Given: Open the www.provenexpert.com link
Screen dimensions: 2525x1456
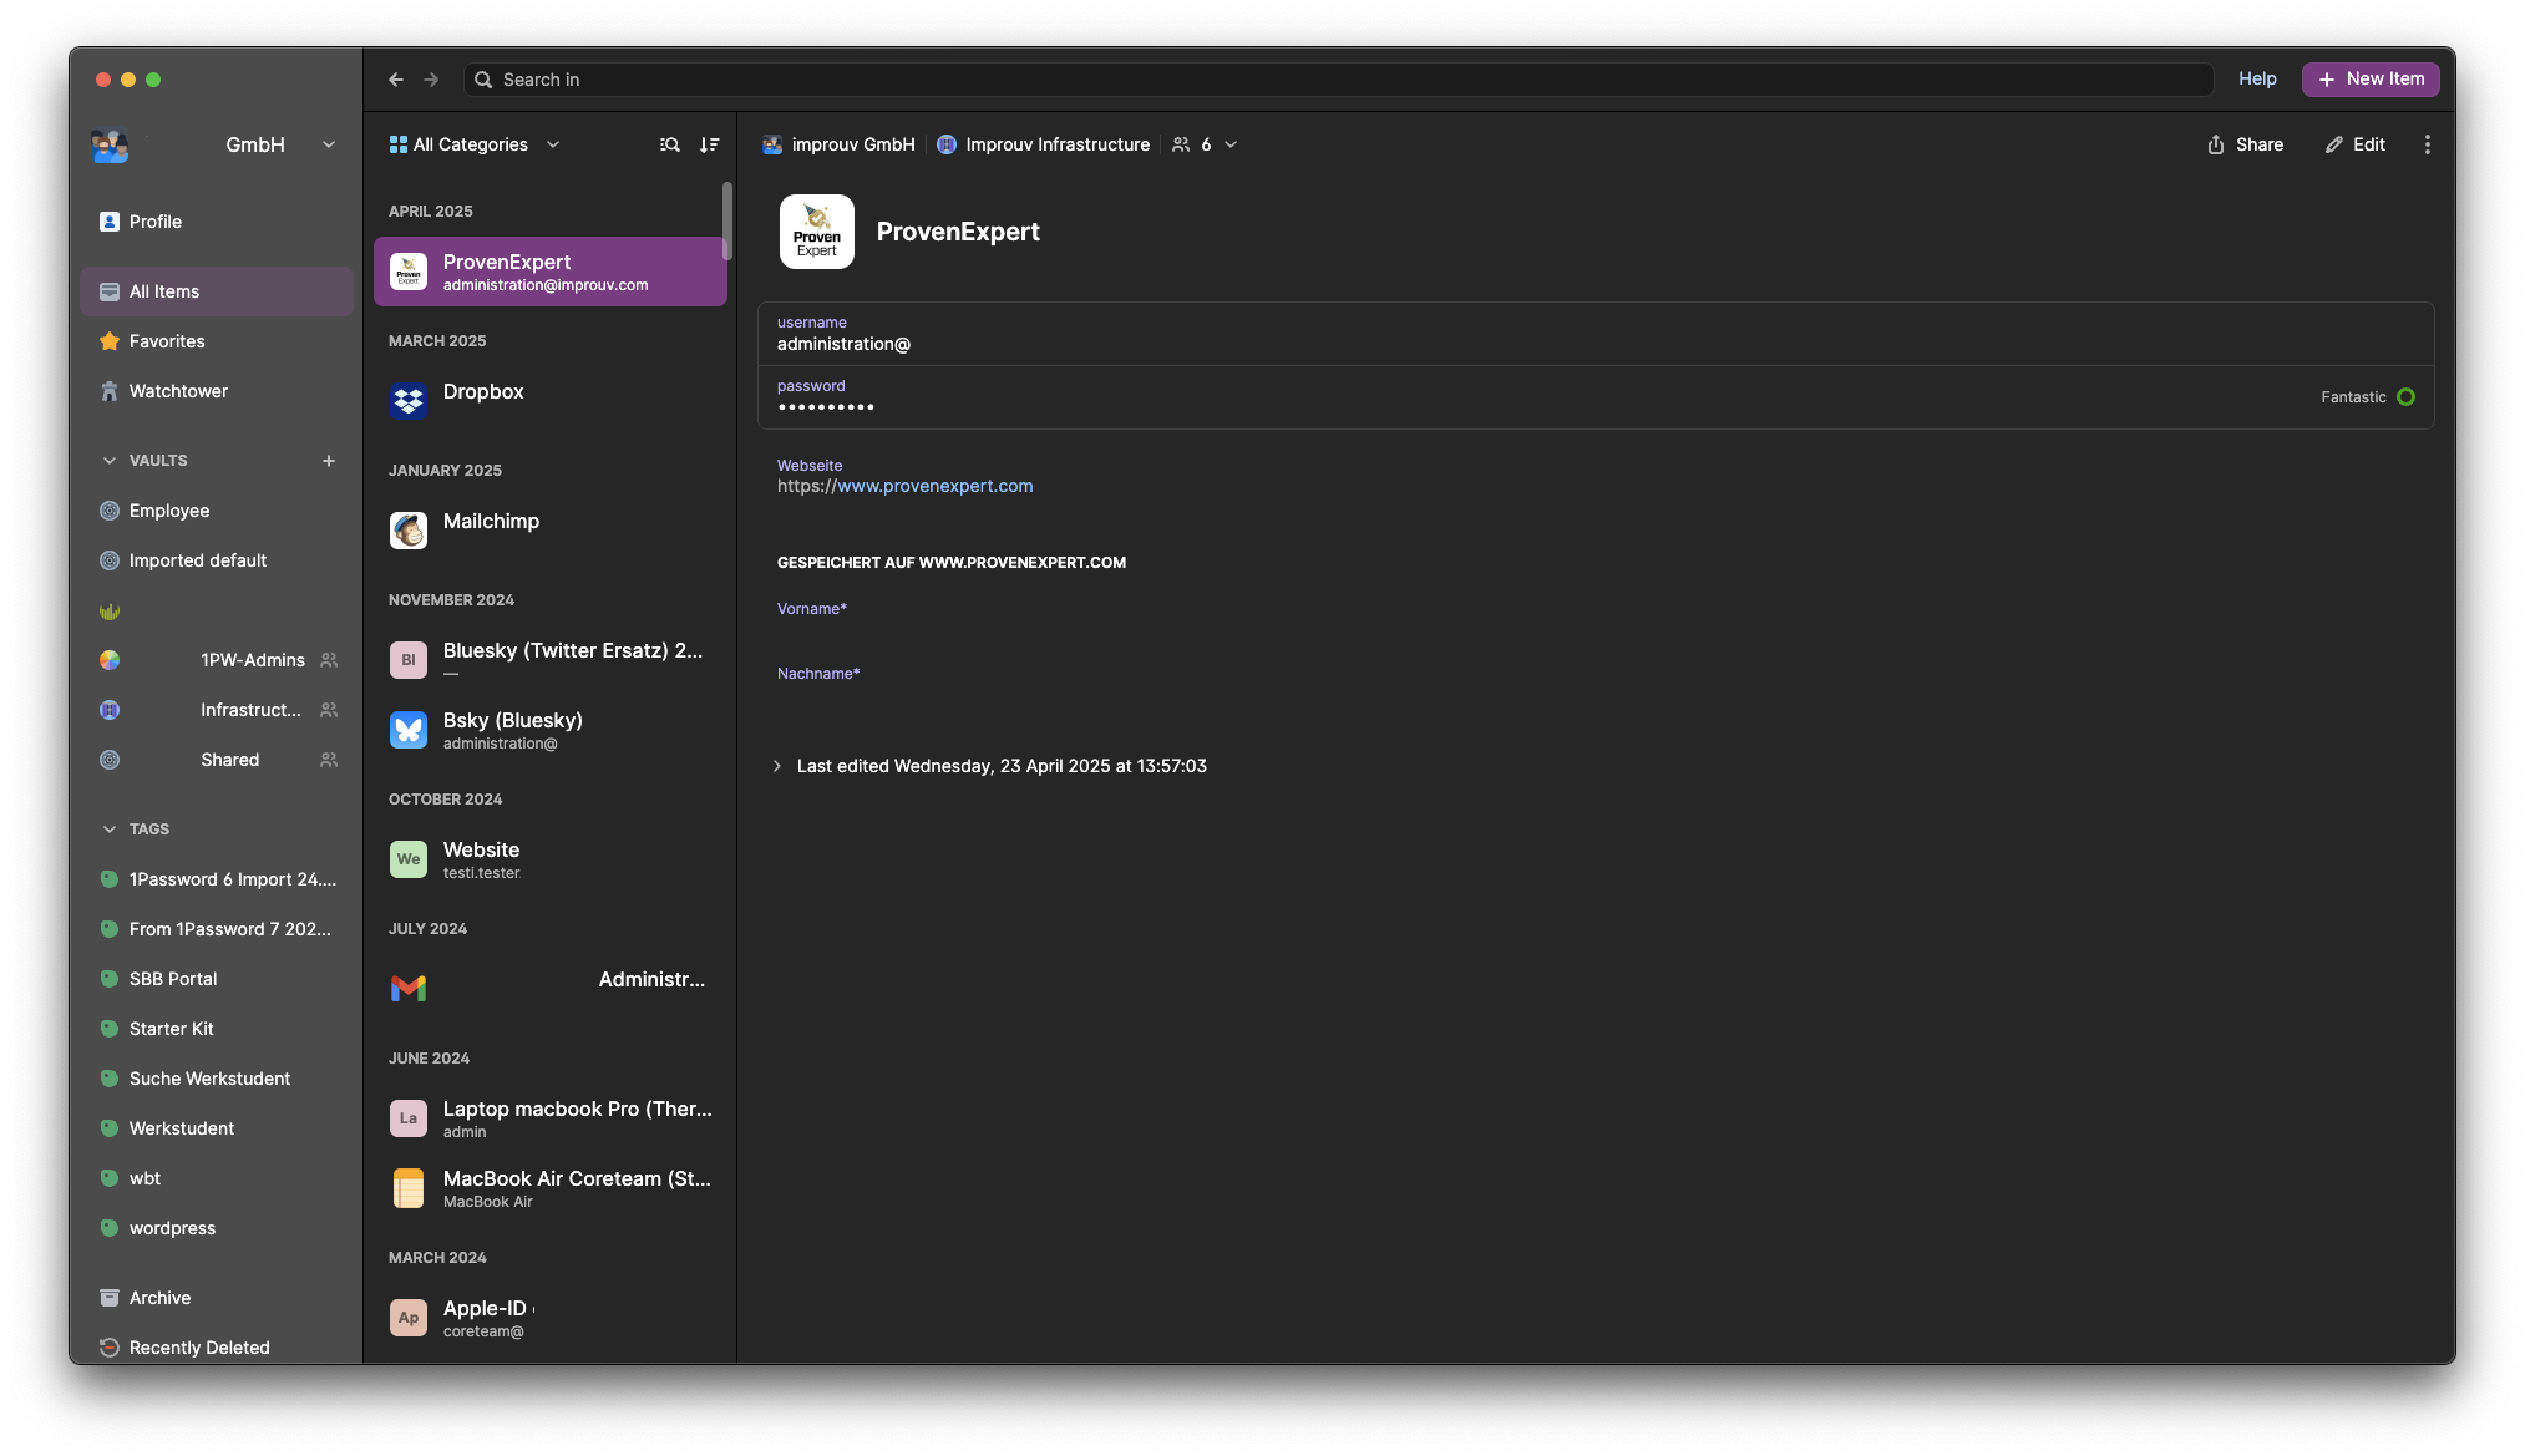Looking at the screenshot, I should tap(934, 486).
